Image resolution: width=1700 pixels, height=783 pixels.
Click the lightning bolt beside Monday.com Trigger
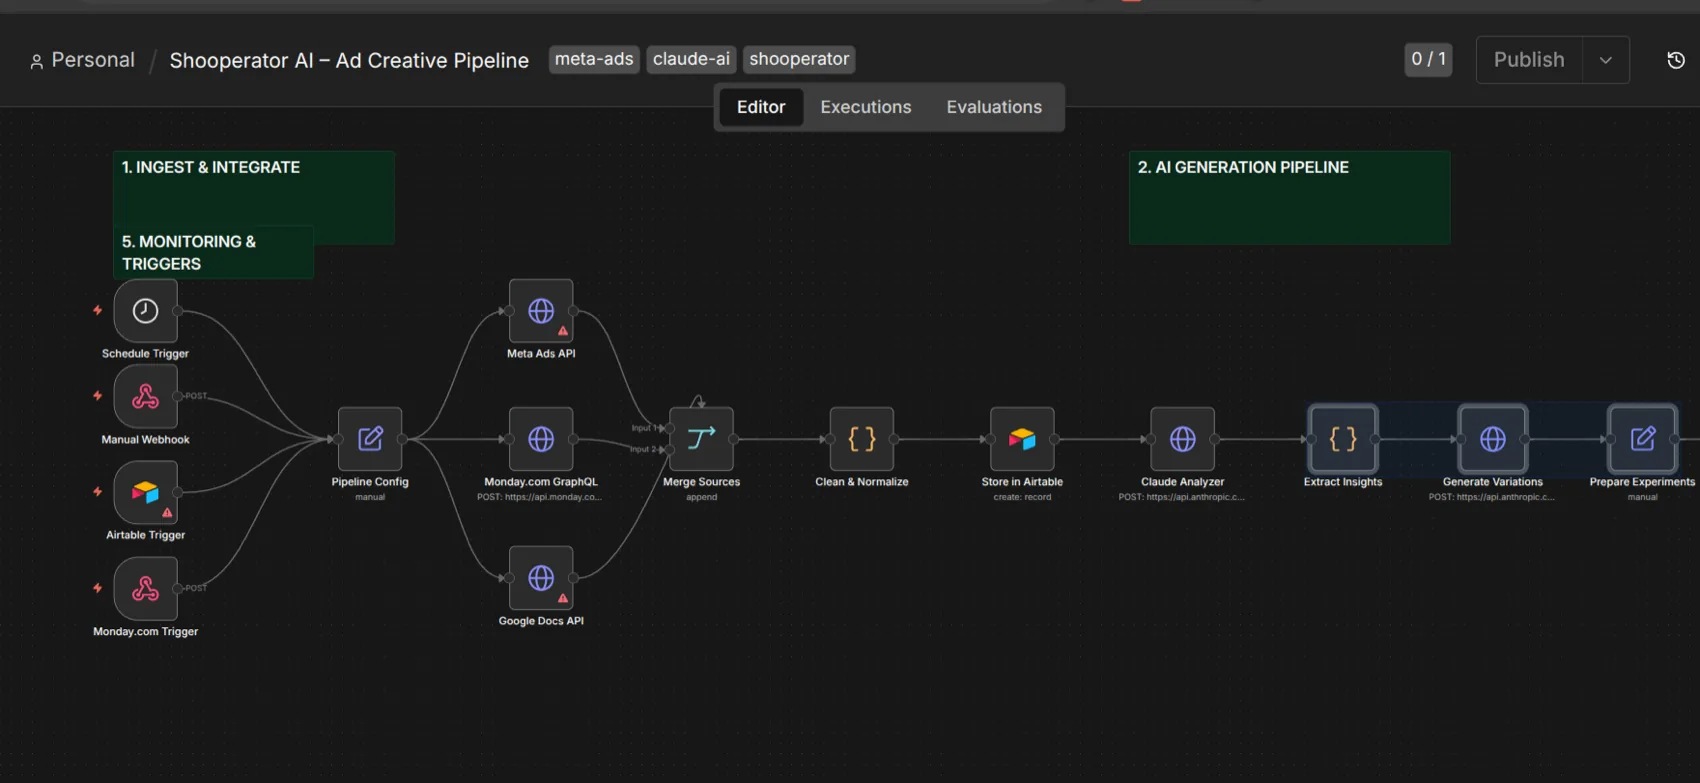(97, 588)
